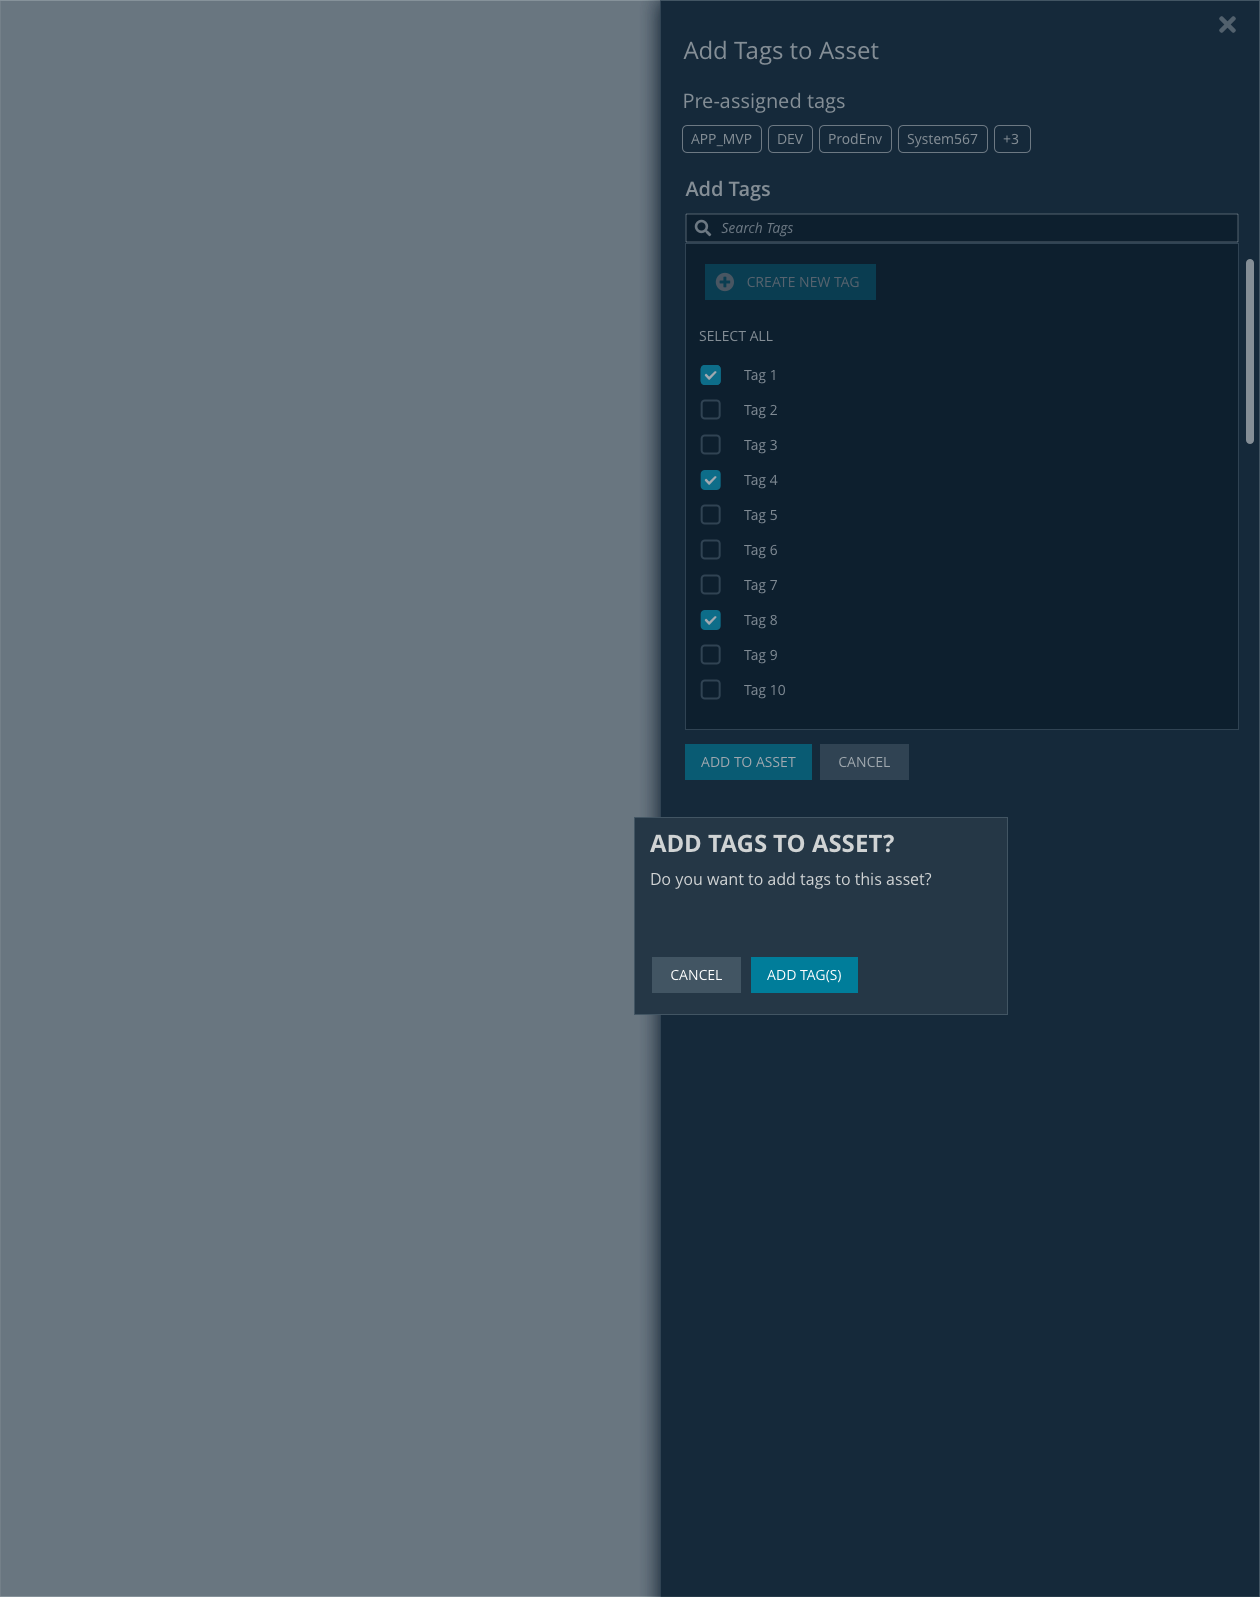Image resolution: width=1260 pixels, height=1597 pixels.
Task: Select the Tag 10 checkbox
Action: point(711,690)
